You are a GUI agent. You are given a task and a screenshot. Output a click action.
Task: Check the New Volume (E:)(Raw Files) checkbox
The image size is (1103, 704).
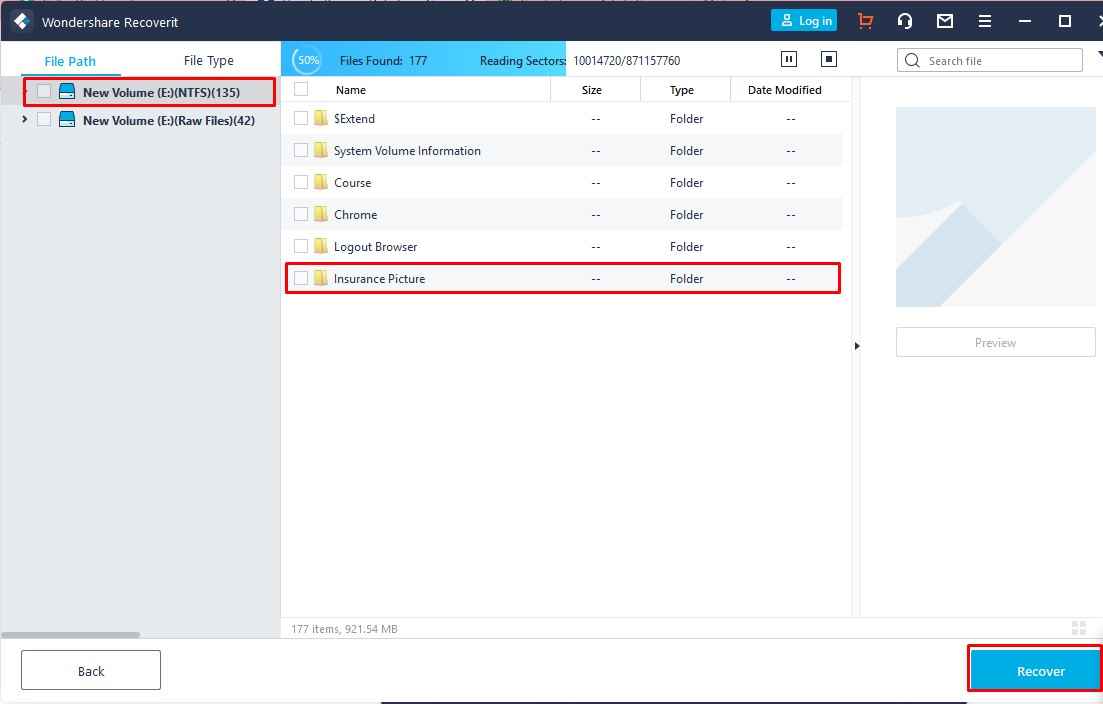point(44,120)
